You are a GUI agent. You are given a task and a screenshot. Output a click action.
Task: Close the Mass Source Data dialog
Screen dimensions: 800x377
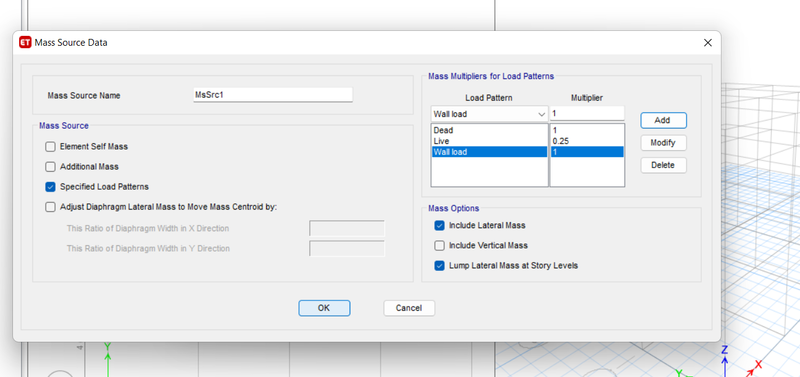708,43
